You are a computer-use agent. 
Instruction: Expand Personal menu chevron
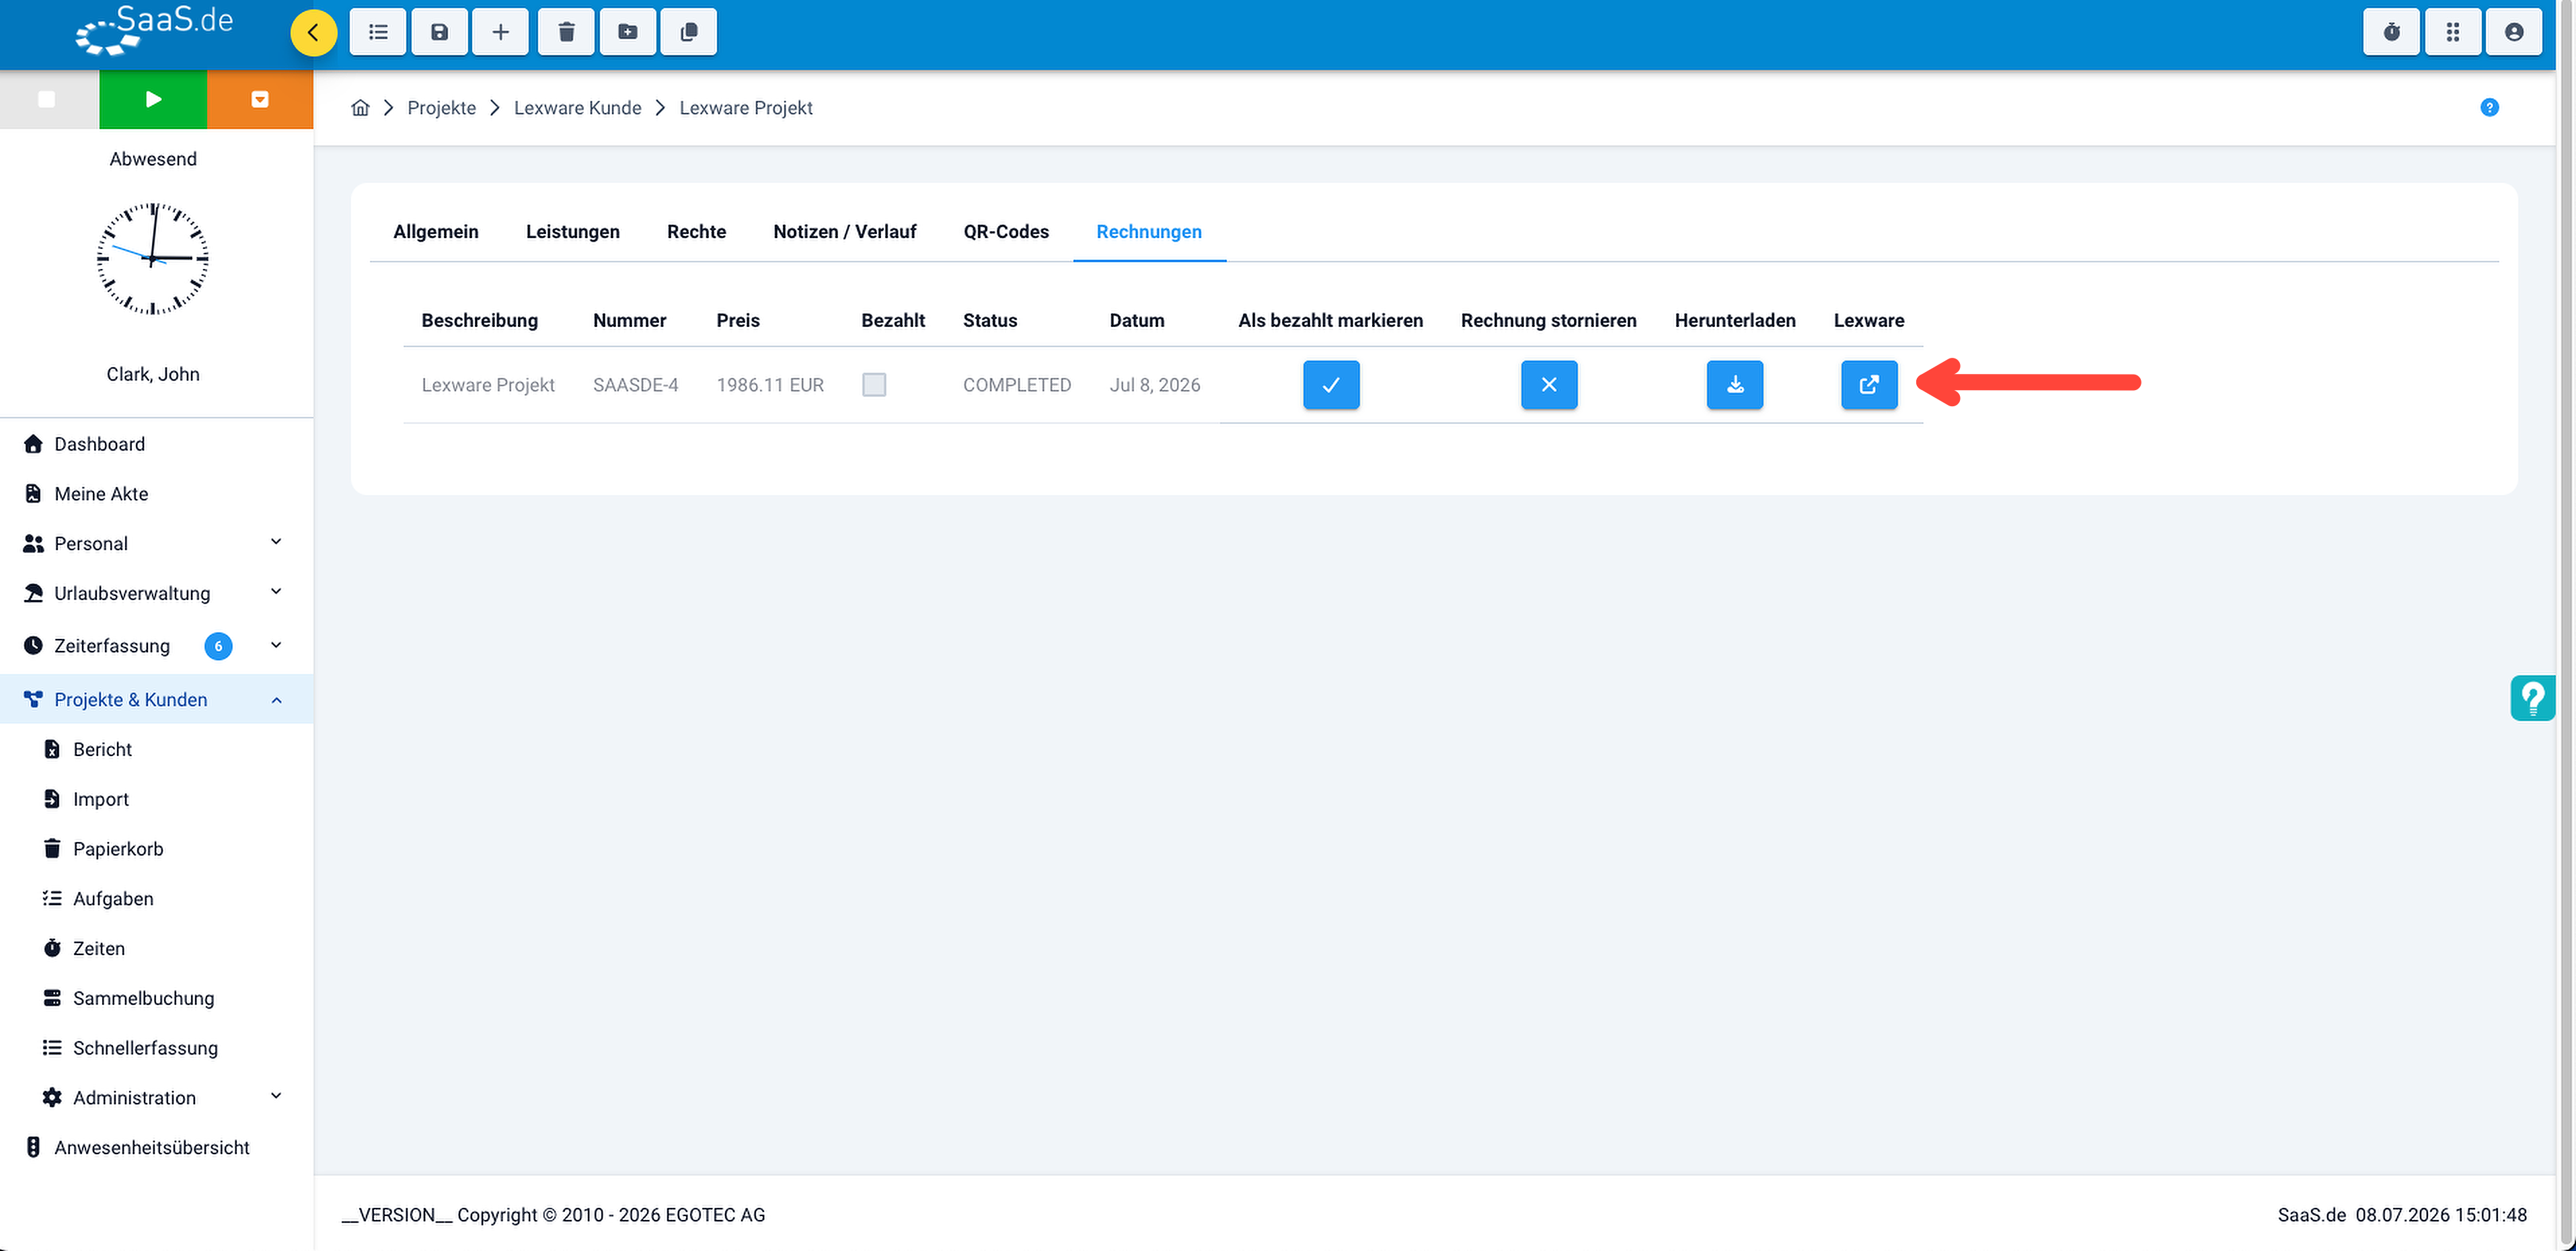coord(277,542)
